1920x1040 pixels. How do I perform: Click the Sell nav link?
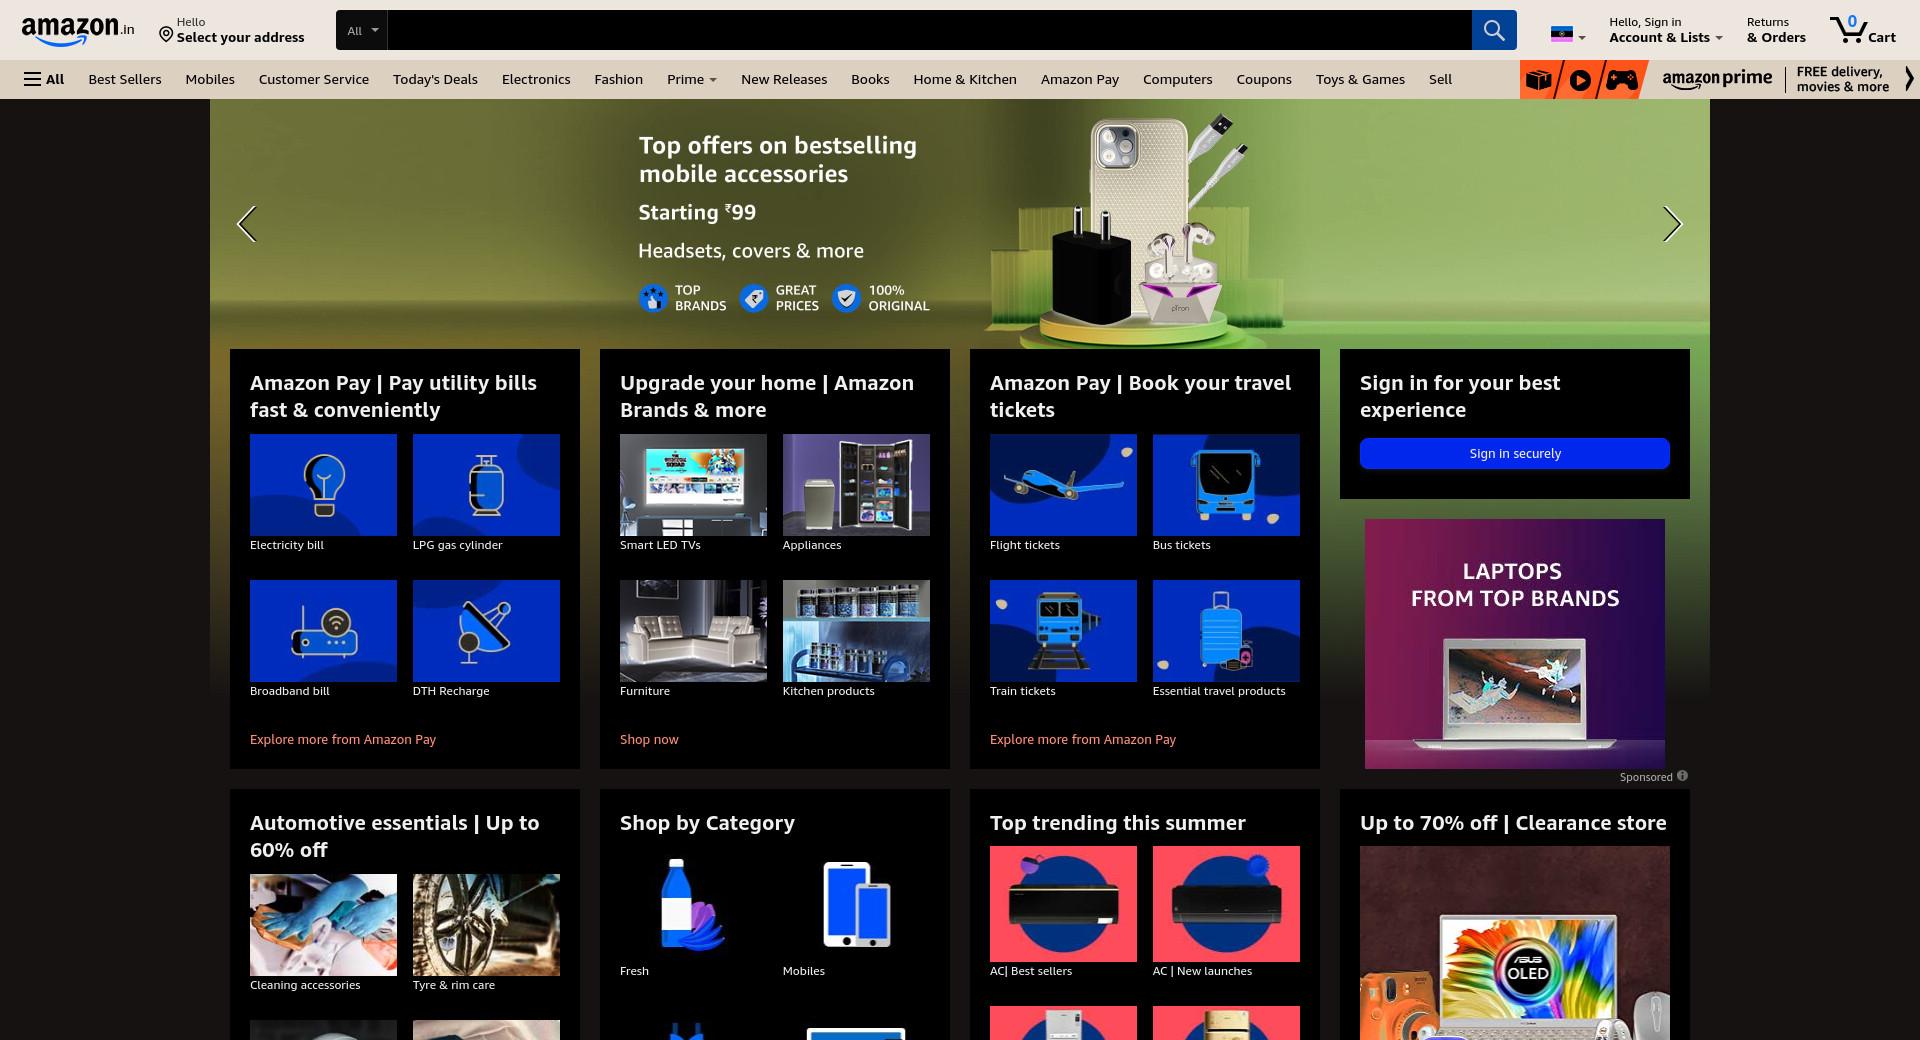(x=1440, y=79)
